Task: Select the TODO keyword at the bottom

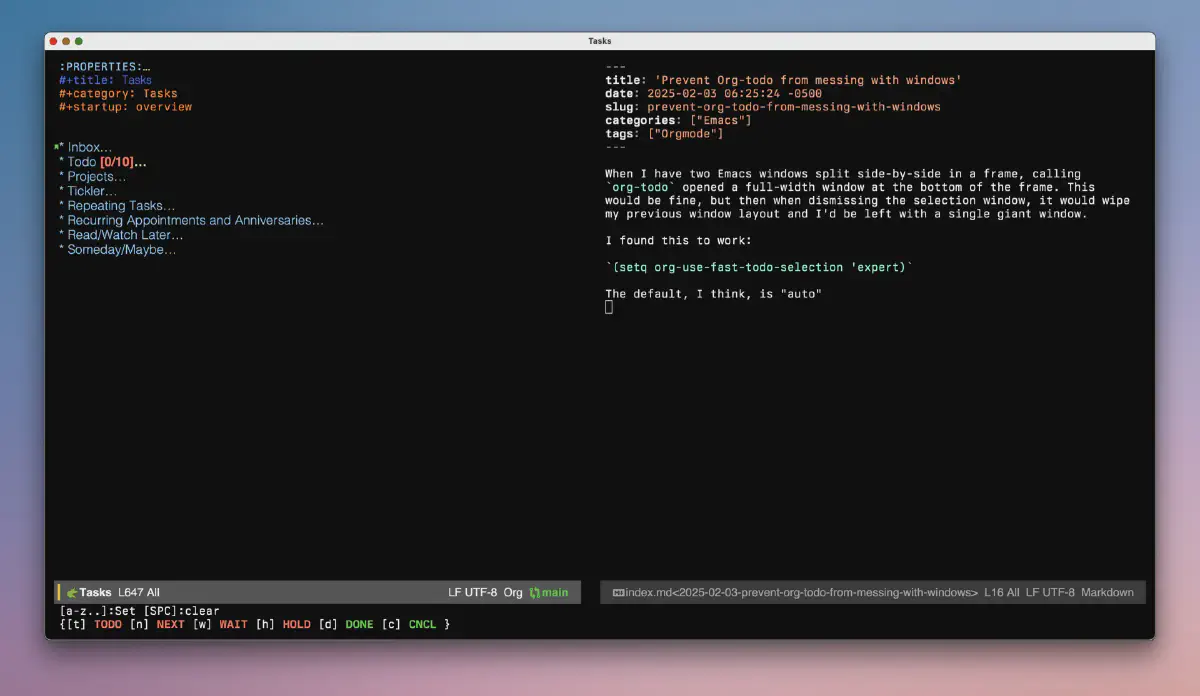Action: point(107,624)
